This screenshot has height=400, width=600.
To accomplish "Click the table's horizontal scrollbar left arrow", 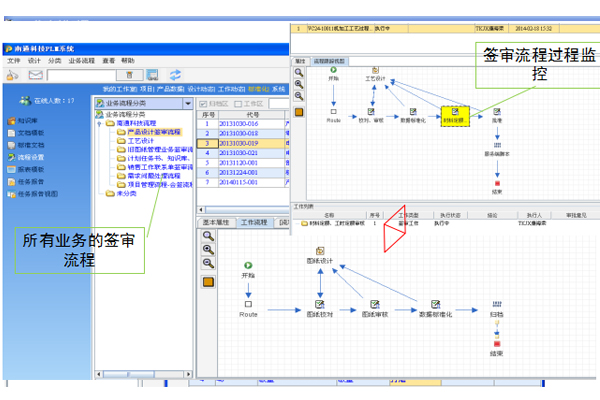I will (x=201, y=209).
